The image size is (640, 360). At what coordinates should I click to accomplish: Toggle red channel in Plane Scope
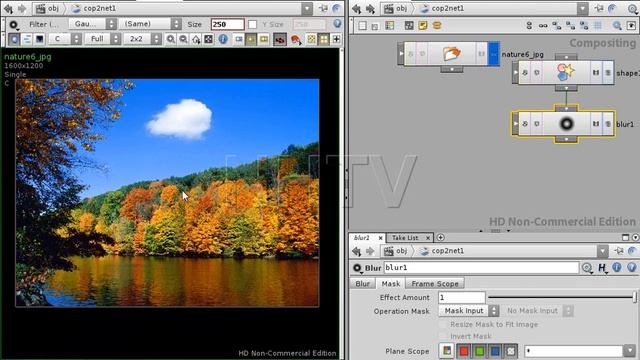(464, 351)
